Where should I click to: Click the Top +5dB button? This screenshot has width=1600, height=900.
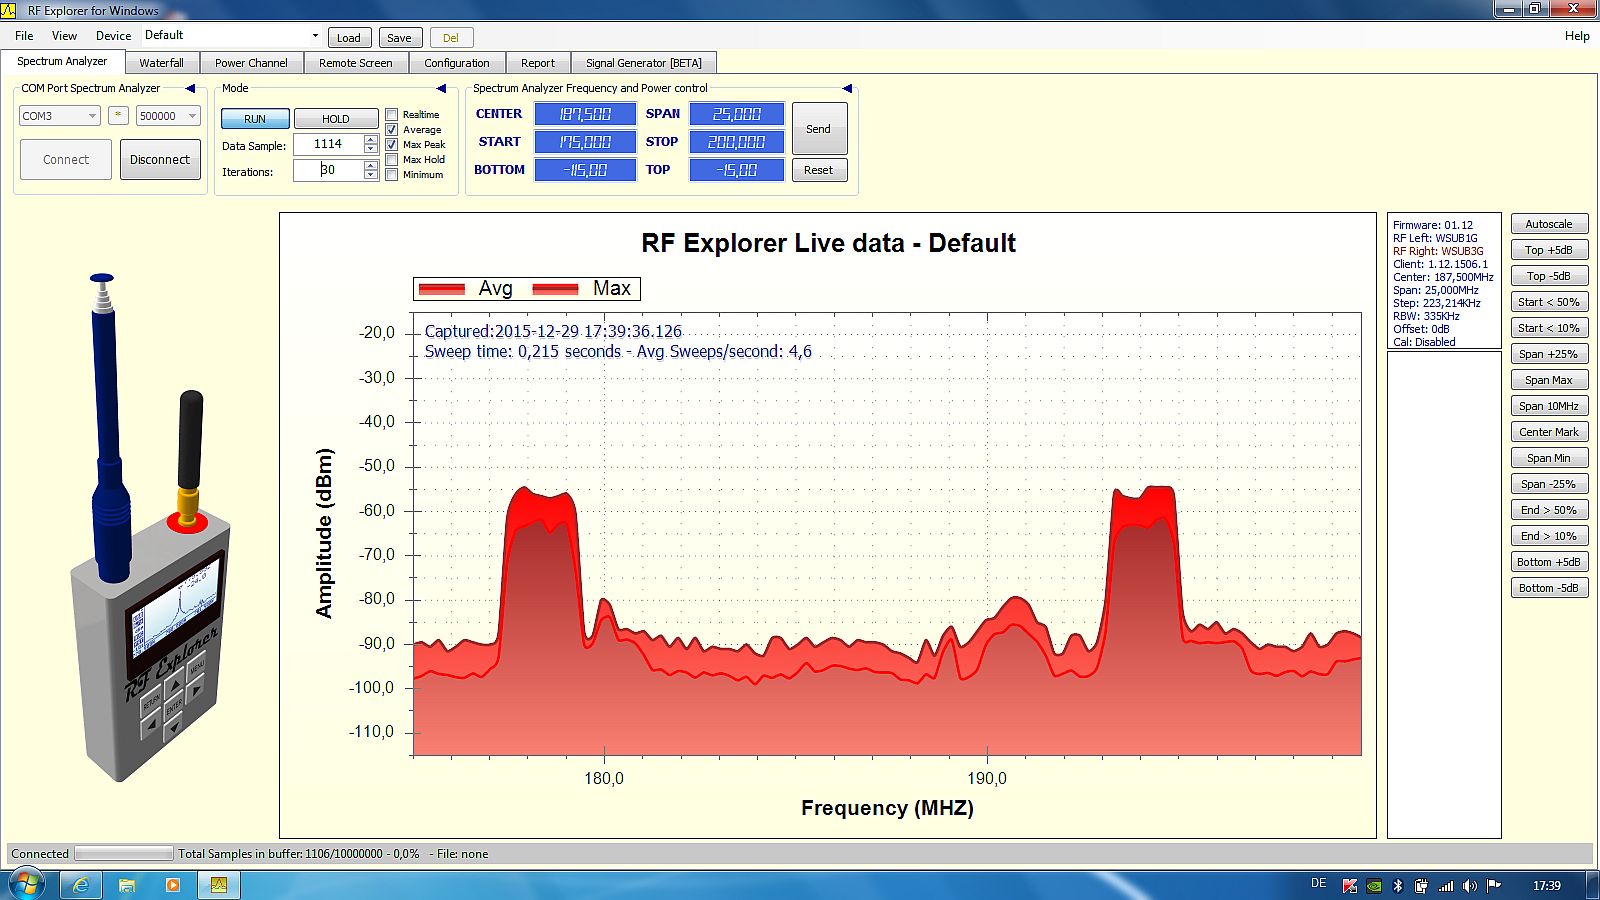click(x=1549, y=250)
